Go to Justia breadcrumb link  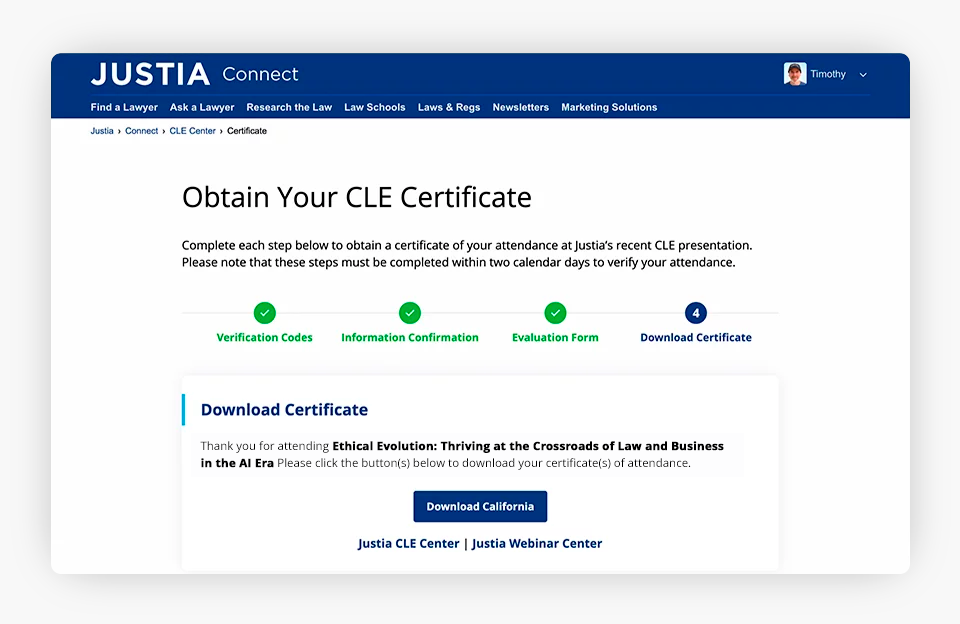[x=102, y=131]
